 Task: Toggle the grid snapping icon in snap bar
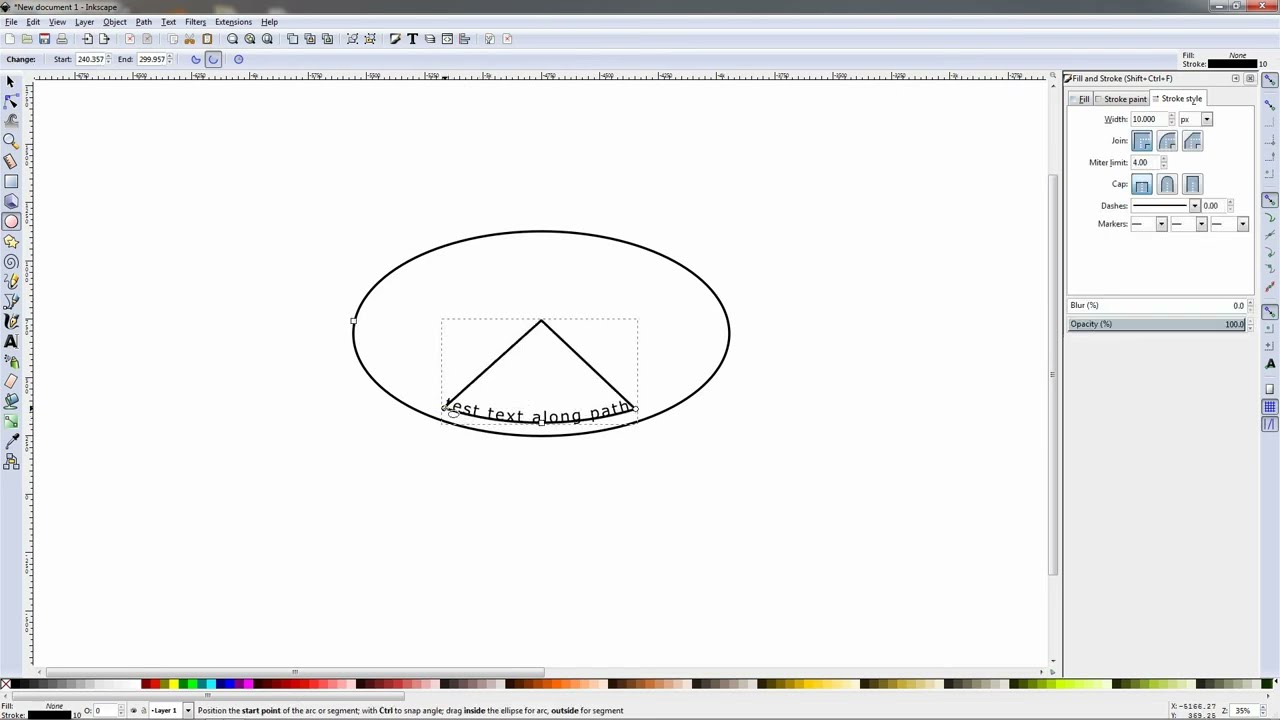[1269, 407]
